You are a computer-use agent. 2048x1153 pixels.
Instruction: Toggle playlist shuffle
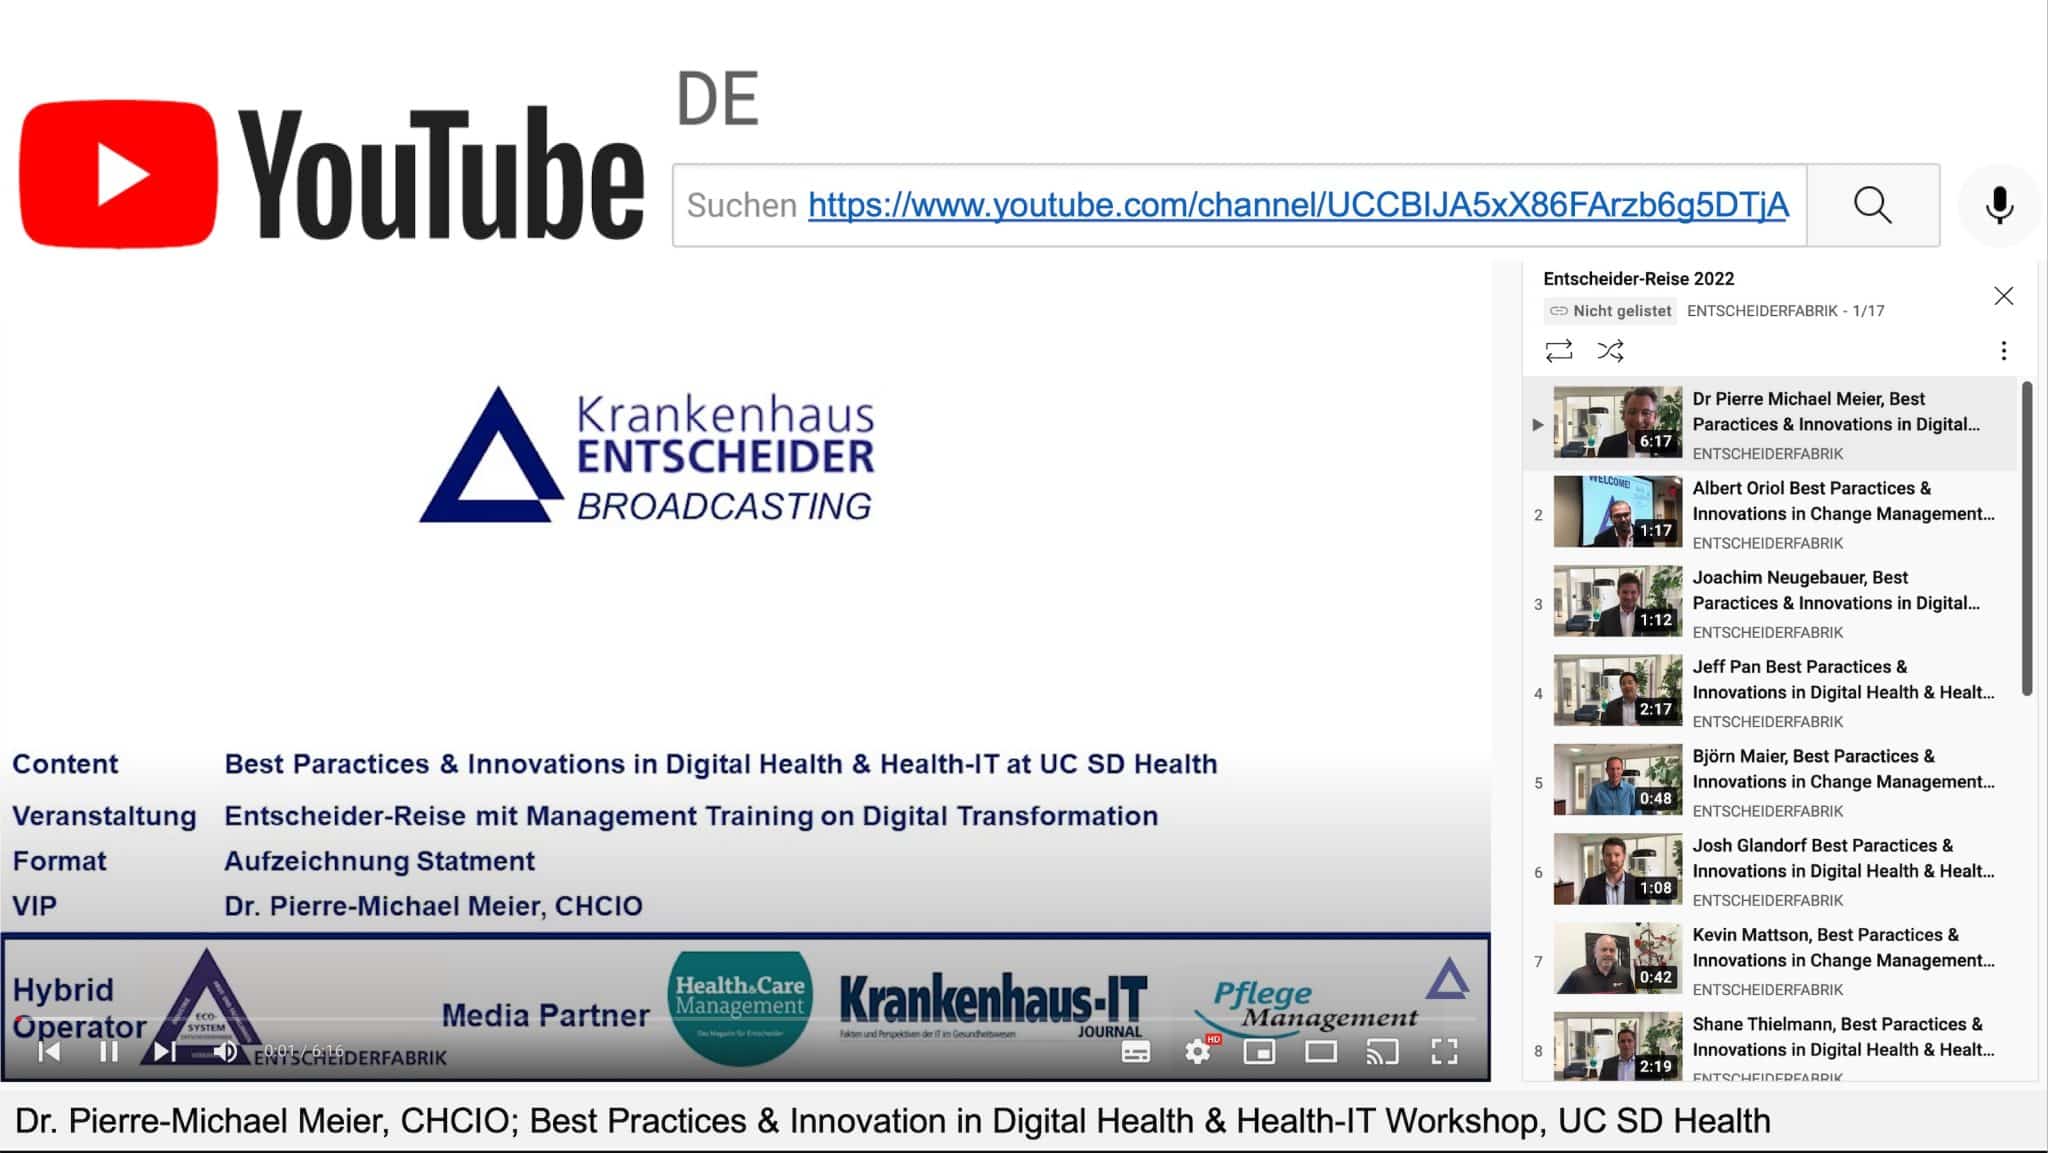point(1610,350)
